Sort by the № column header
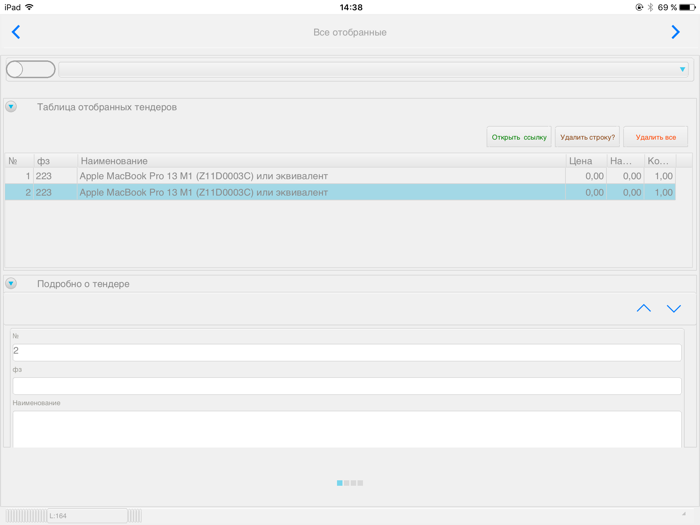Screen dimensions: 700x525 coord(19,161)
